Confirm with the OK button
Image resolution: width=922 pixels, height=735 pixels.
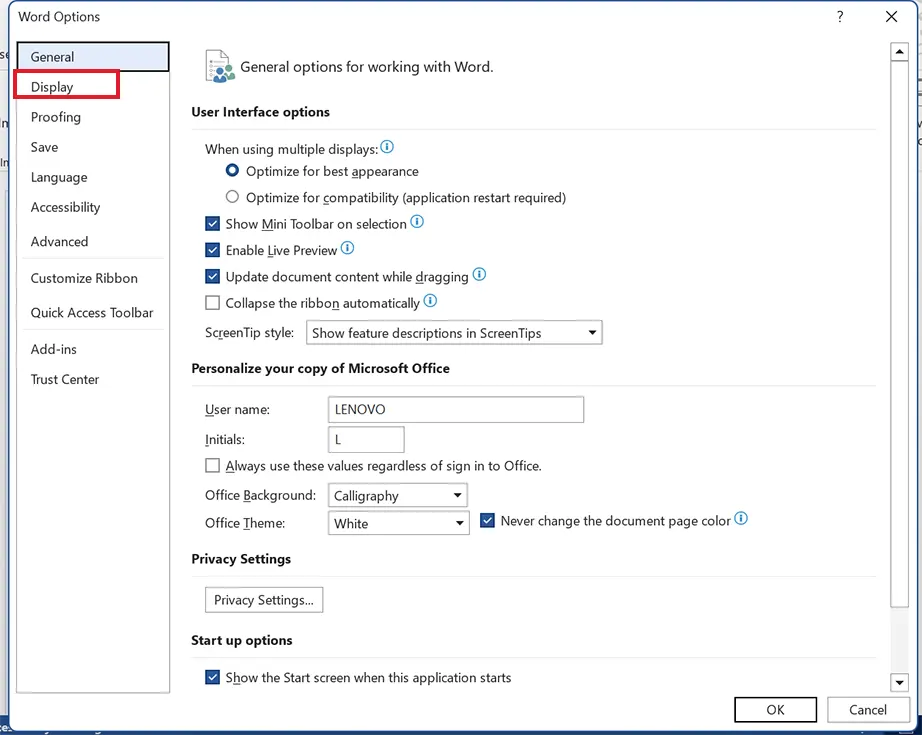click(x=775, y=710)
